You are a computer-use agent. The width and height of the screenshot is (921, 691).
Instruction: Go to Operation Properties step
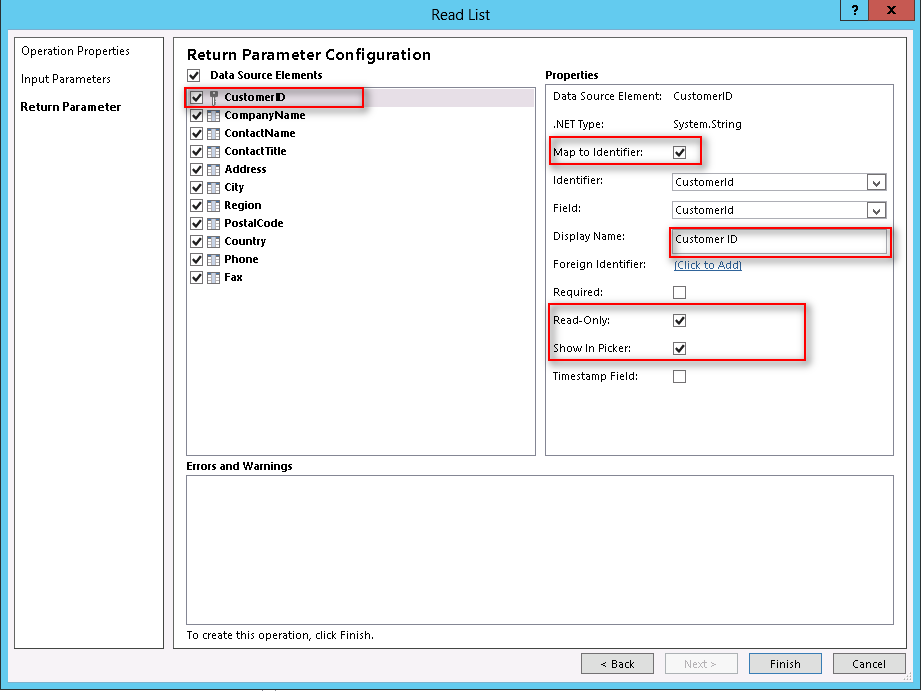click(75, 51)
